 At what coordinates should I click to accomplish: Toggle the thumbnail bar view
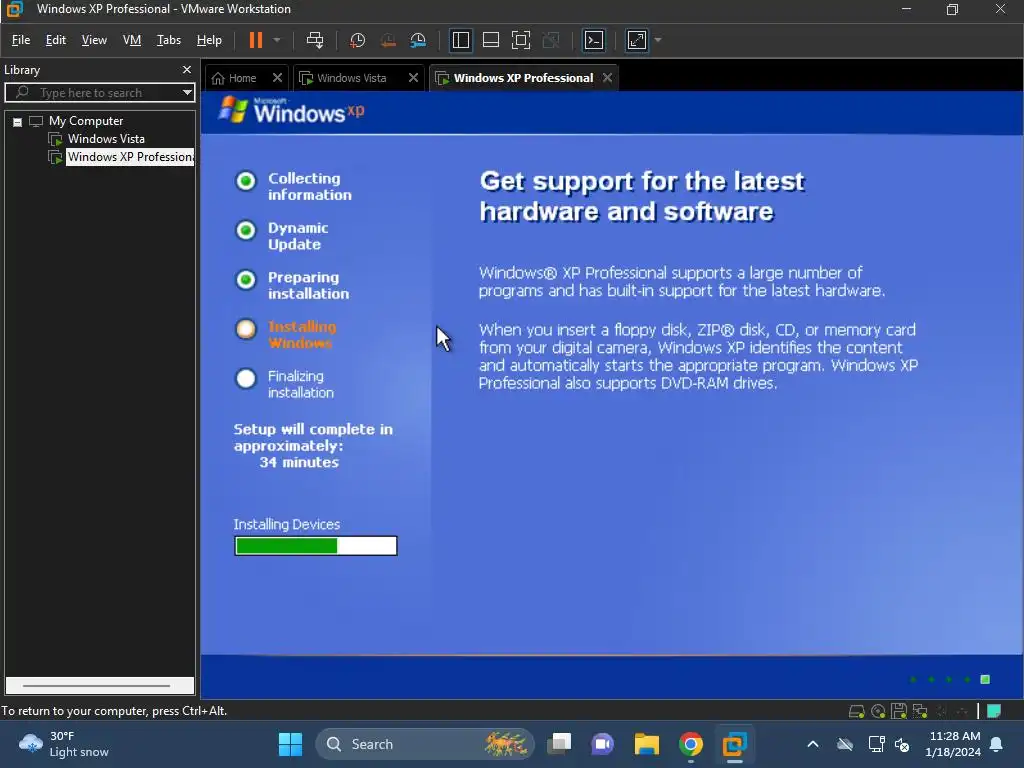[x=490, y=40]
